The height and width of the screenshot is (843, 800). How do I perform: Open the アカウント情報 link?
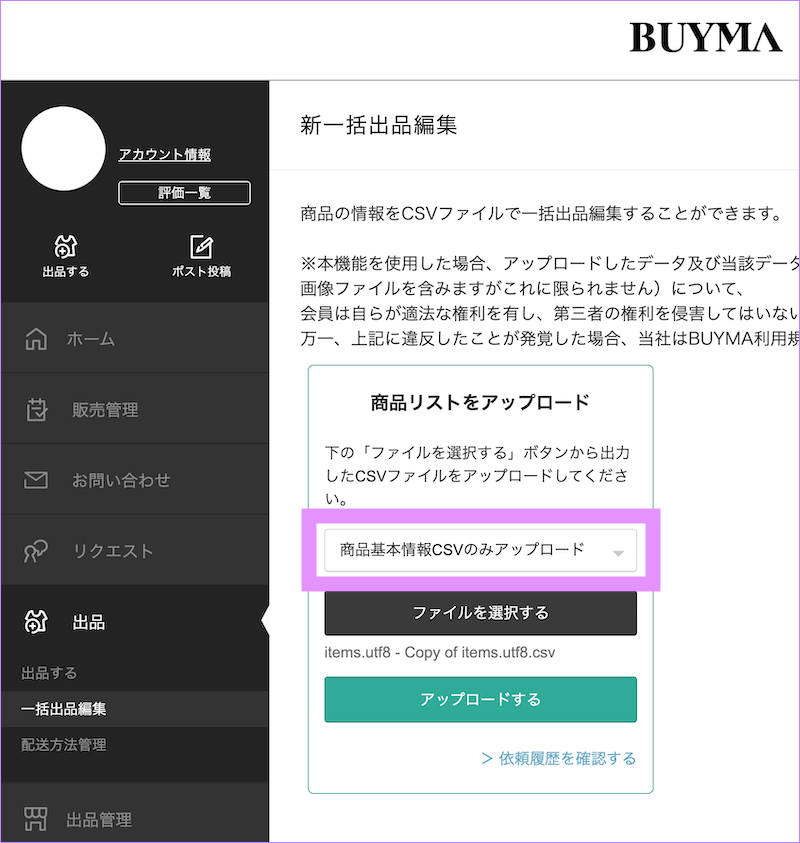(164, 154)
